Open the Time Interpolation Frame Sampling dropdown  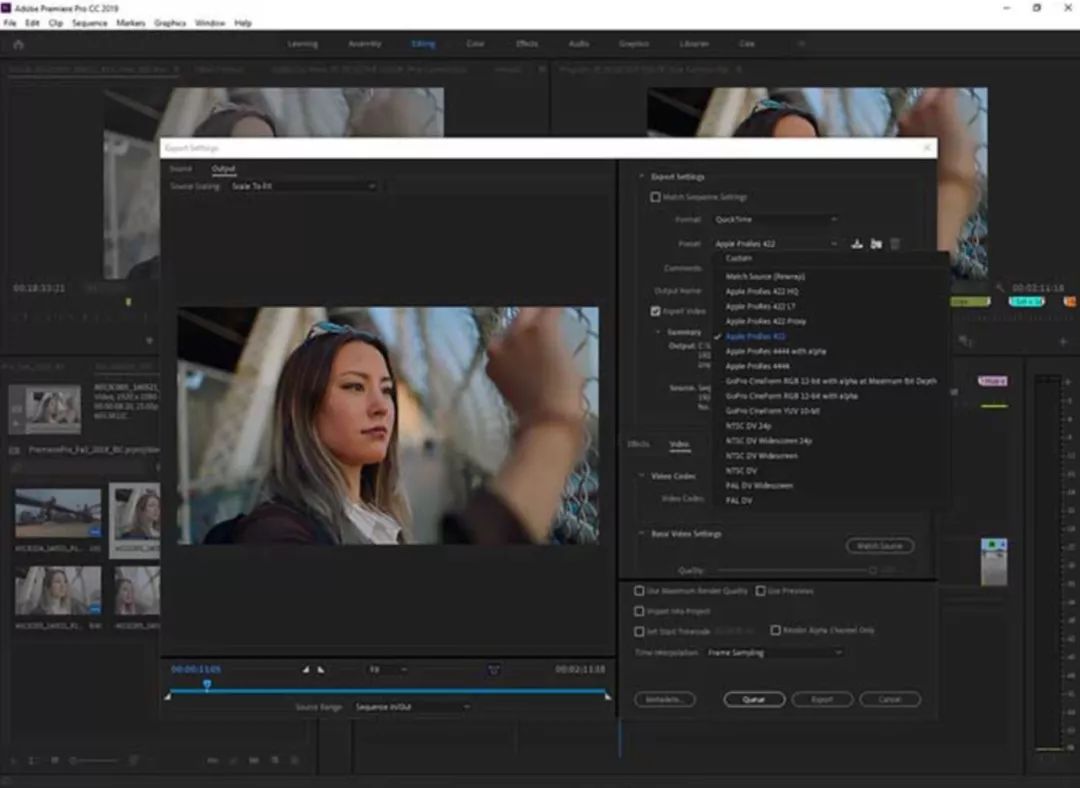(x=774, y=652)
